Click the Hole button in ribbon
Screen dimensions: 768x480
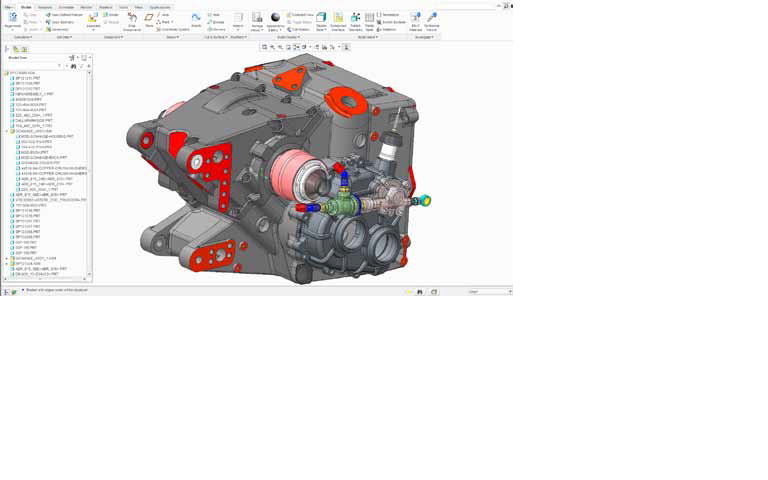point(213,15)
